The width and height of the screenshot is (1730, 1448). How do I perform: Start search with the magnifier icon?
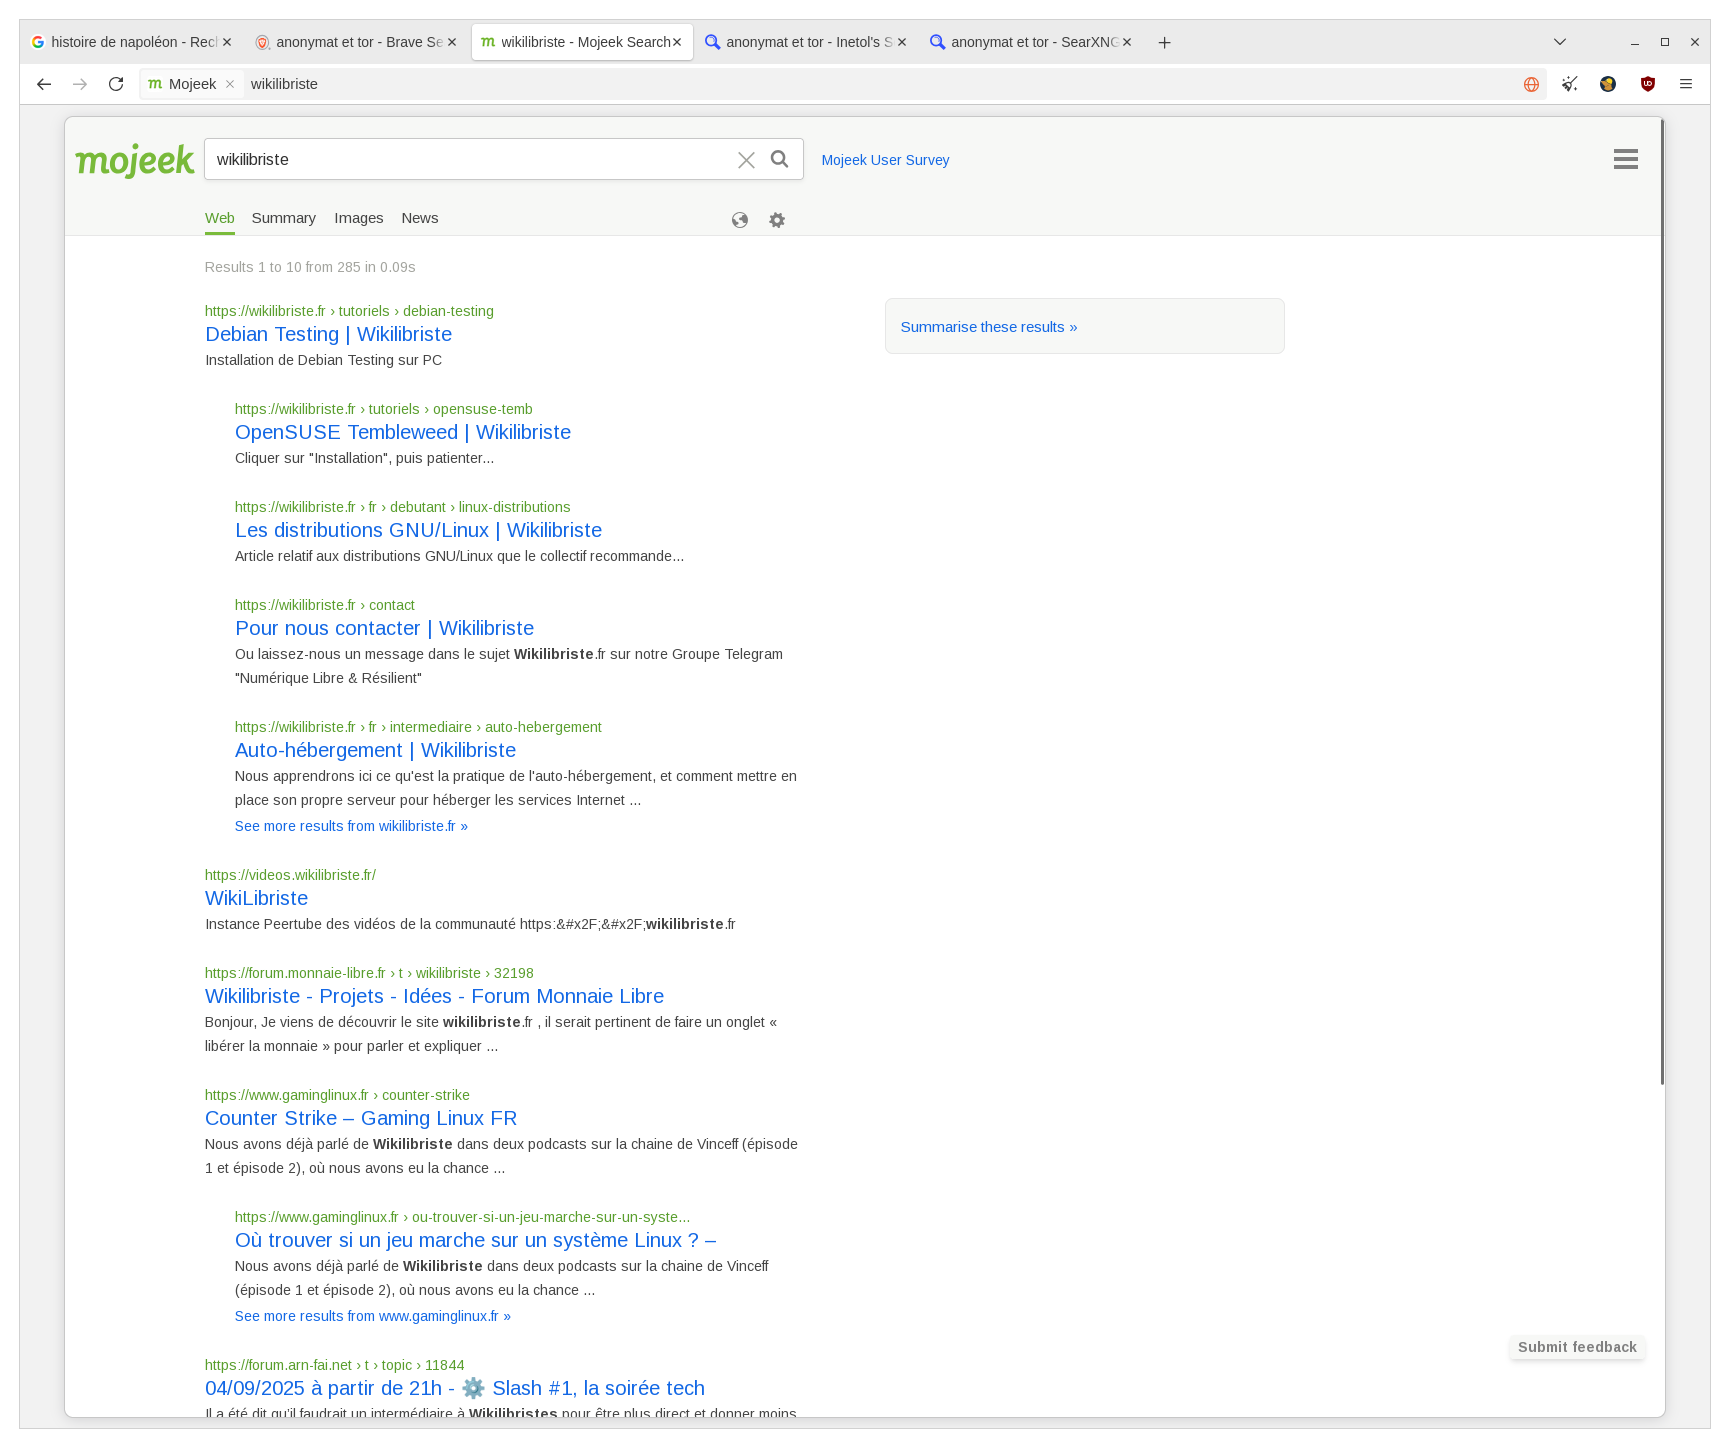[779, 159]
